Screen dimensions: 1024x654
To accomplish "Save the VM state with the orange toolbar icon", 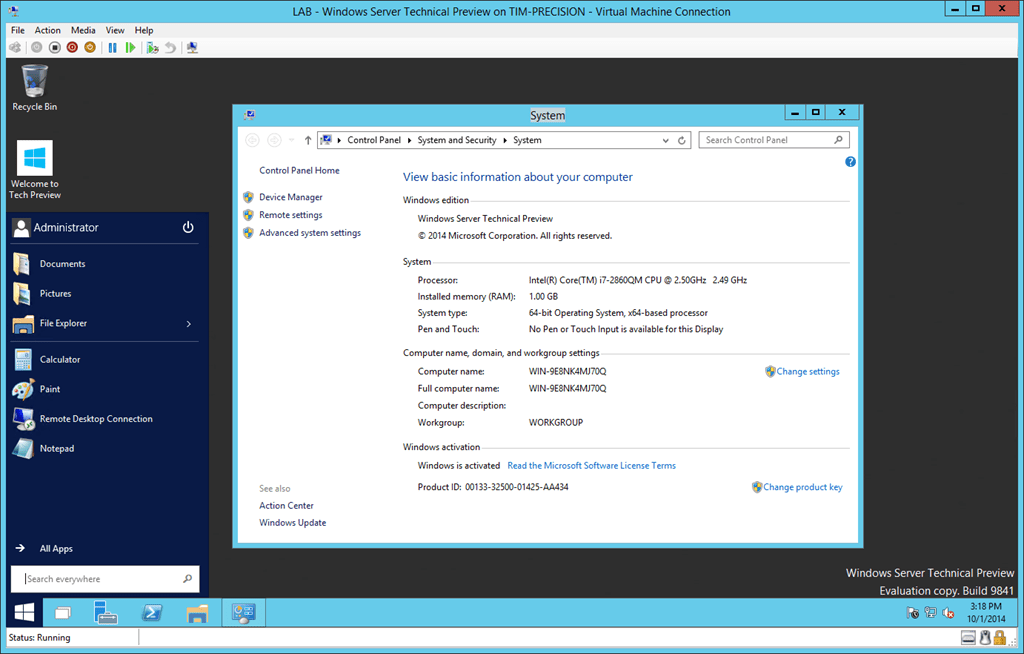I will tap(87, 47).
